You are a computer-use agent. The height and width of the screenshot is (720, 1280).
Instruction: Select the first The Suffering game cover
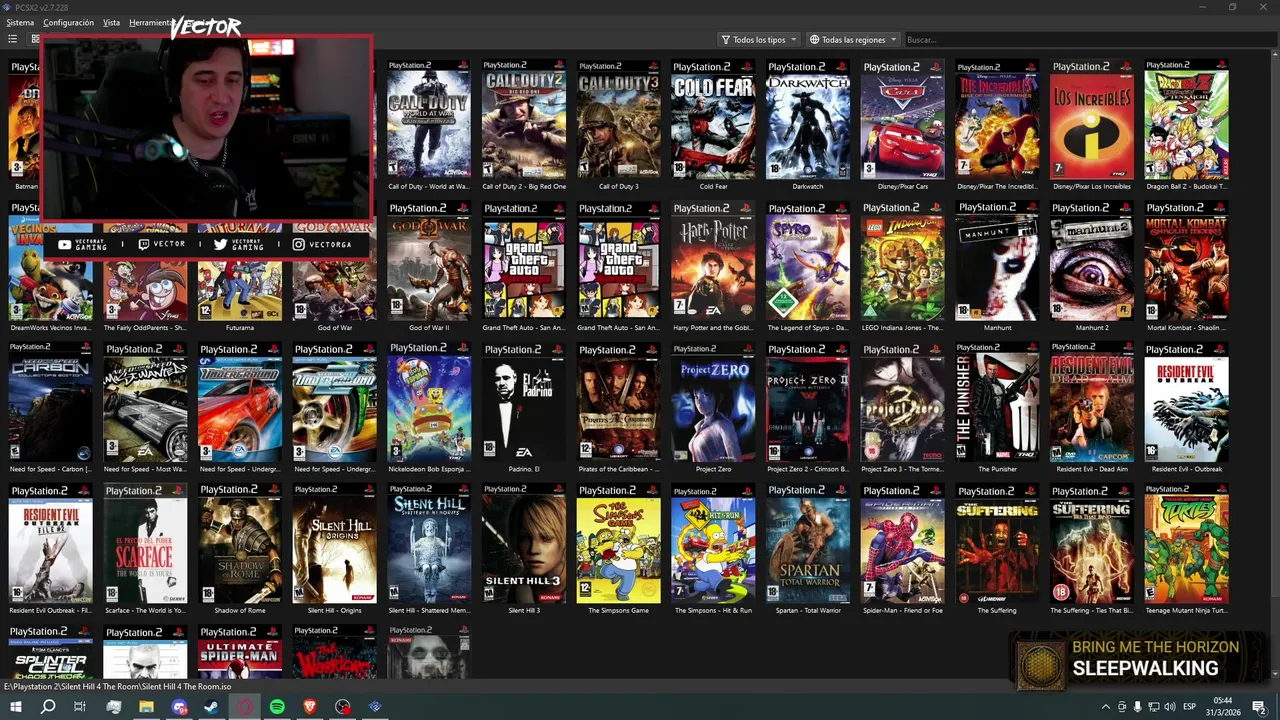tap(997, 544)
